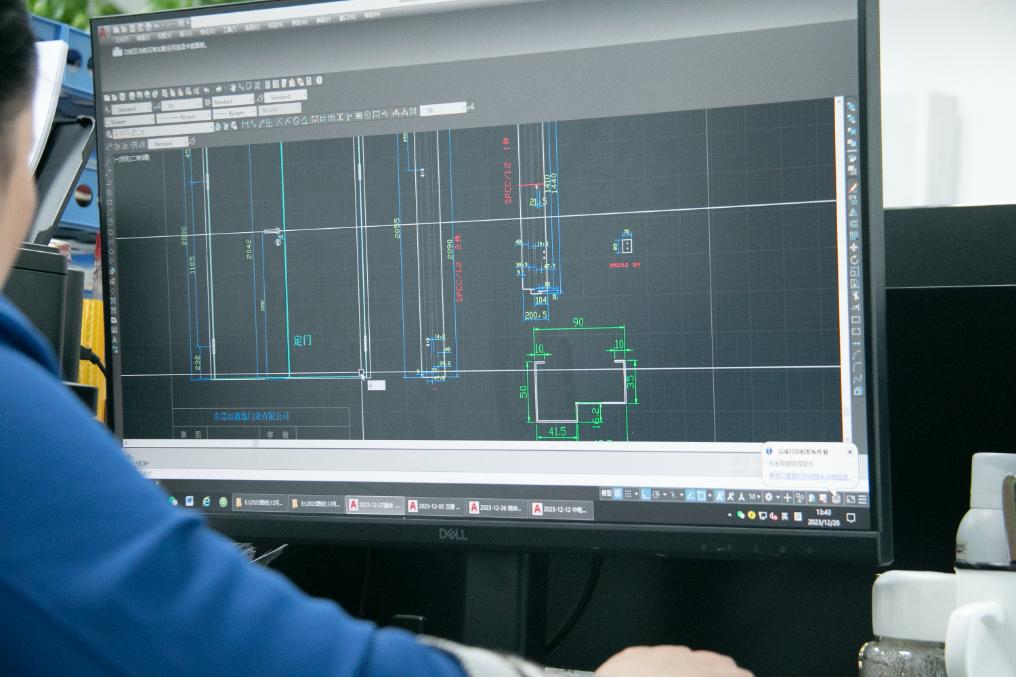Screen dimensions: 1016x677
Task: Open the Windows notification center button
Action: (x=850, y=518)
